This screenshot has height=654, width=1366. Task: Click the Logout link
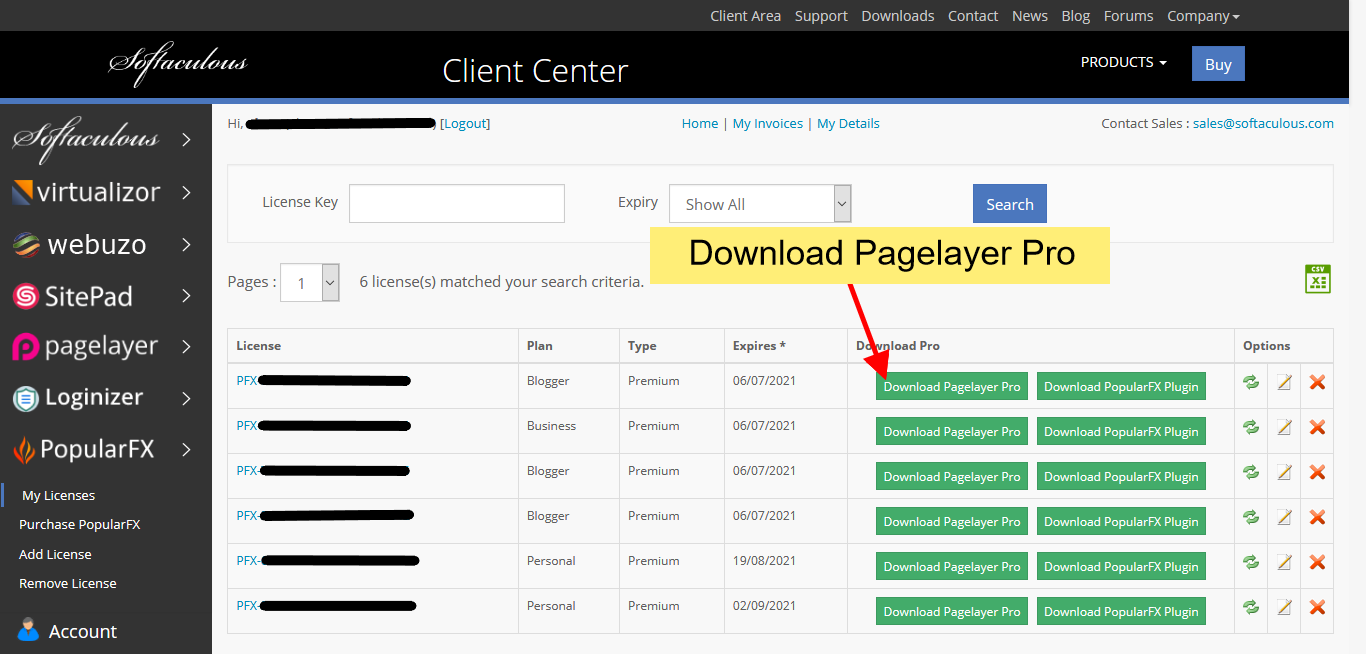coord(465,123)
